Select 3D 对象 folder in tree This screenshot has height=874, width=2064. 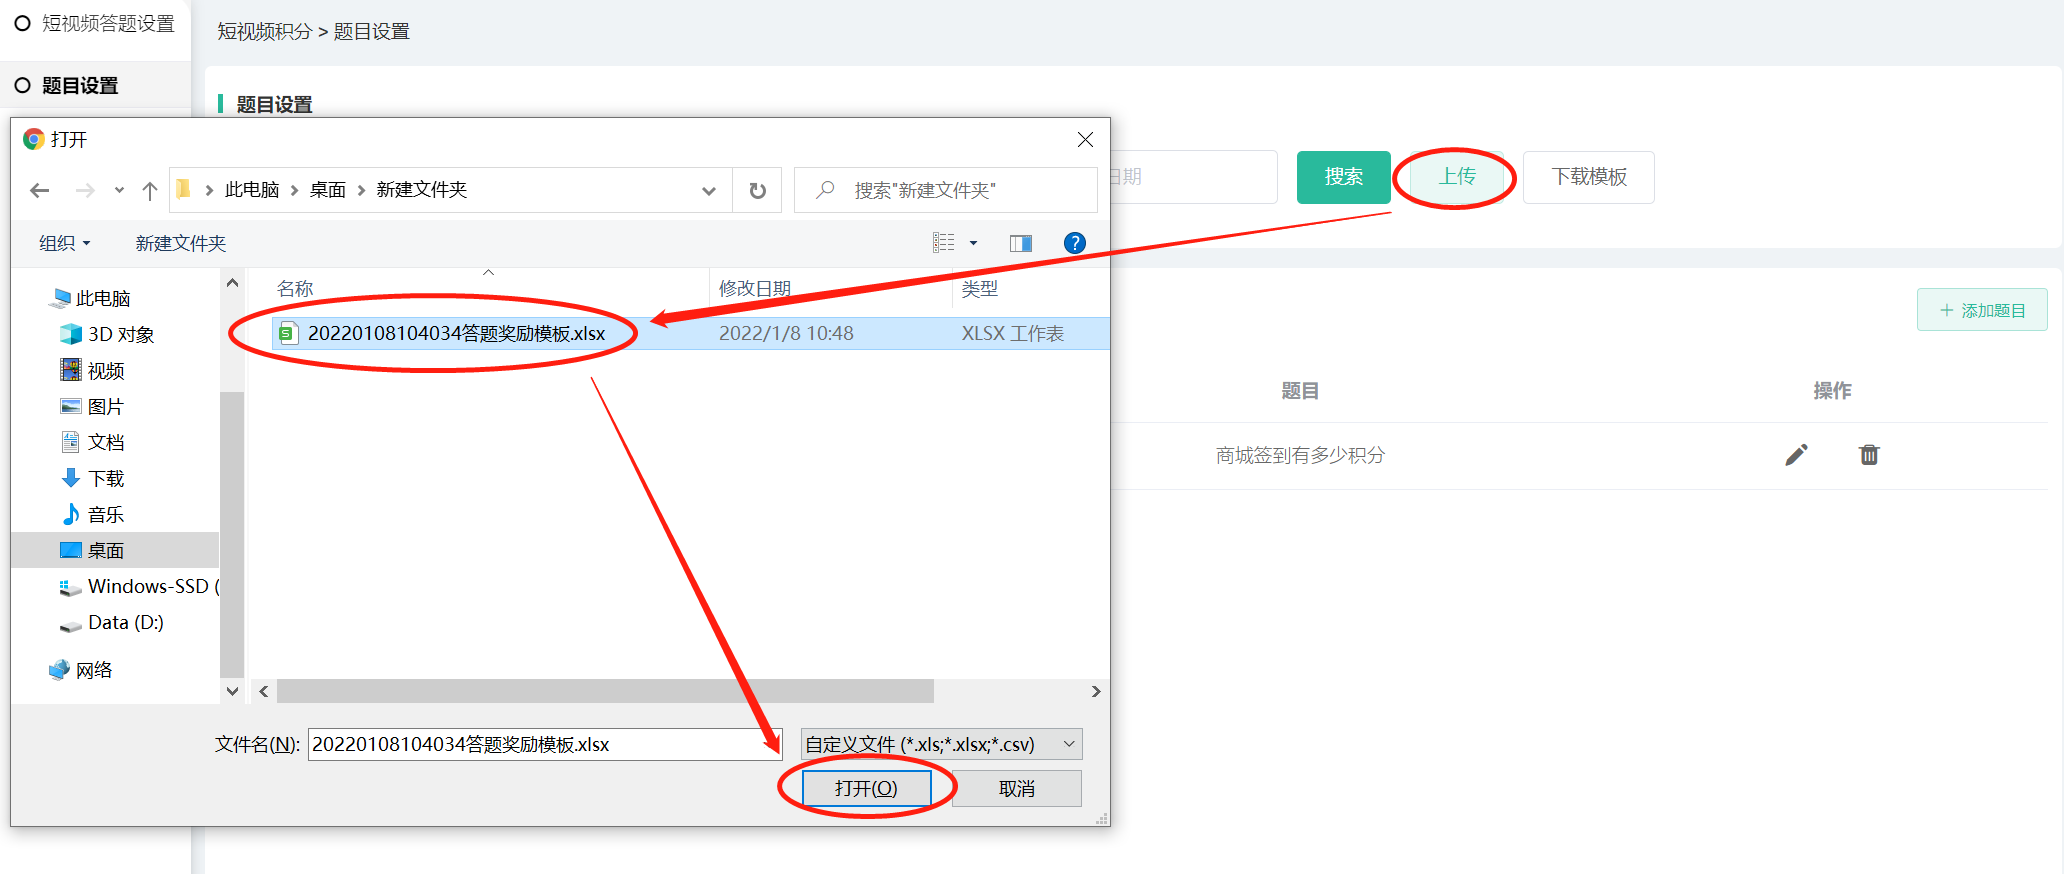pos(108,334)
